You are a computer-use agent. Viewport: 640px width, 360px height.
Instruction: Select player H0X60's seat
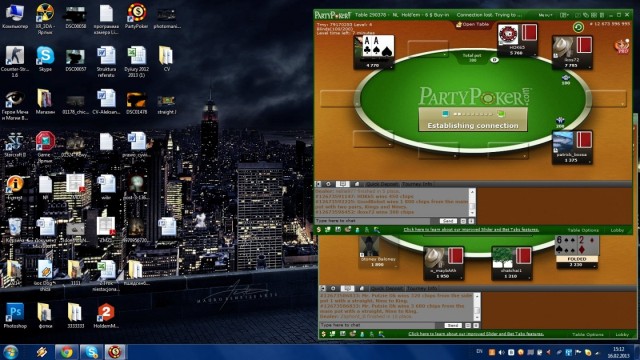(x=517, y=40)
